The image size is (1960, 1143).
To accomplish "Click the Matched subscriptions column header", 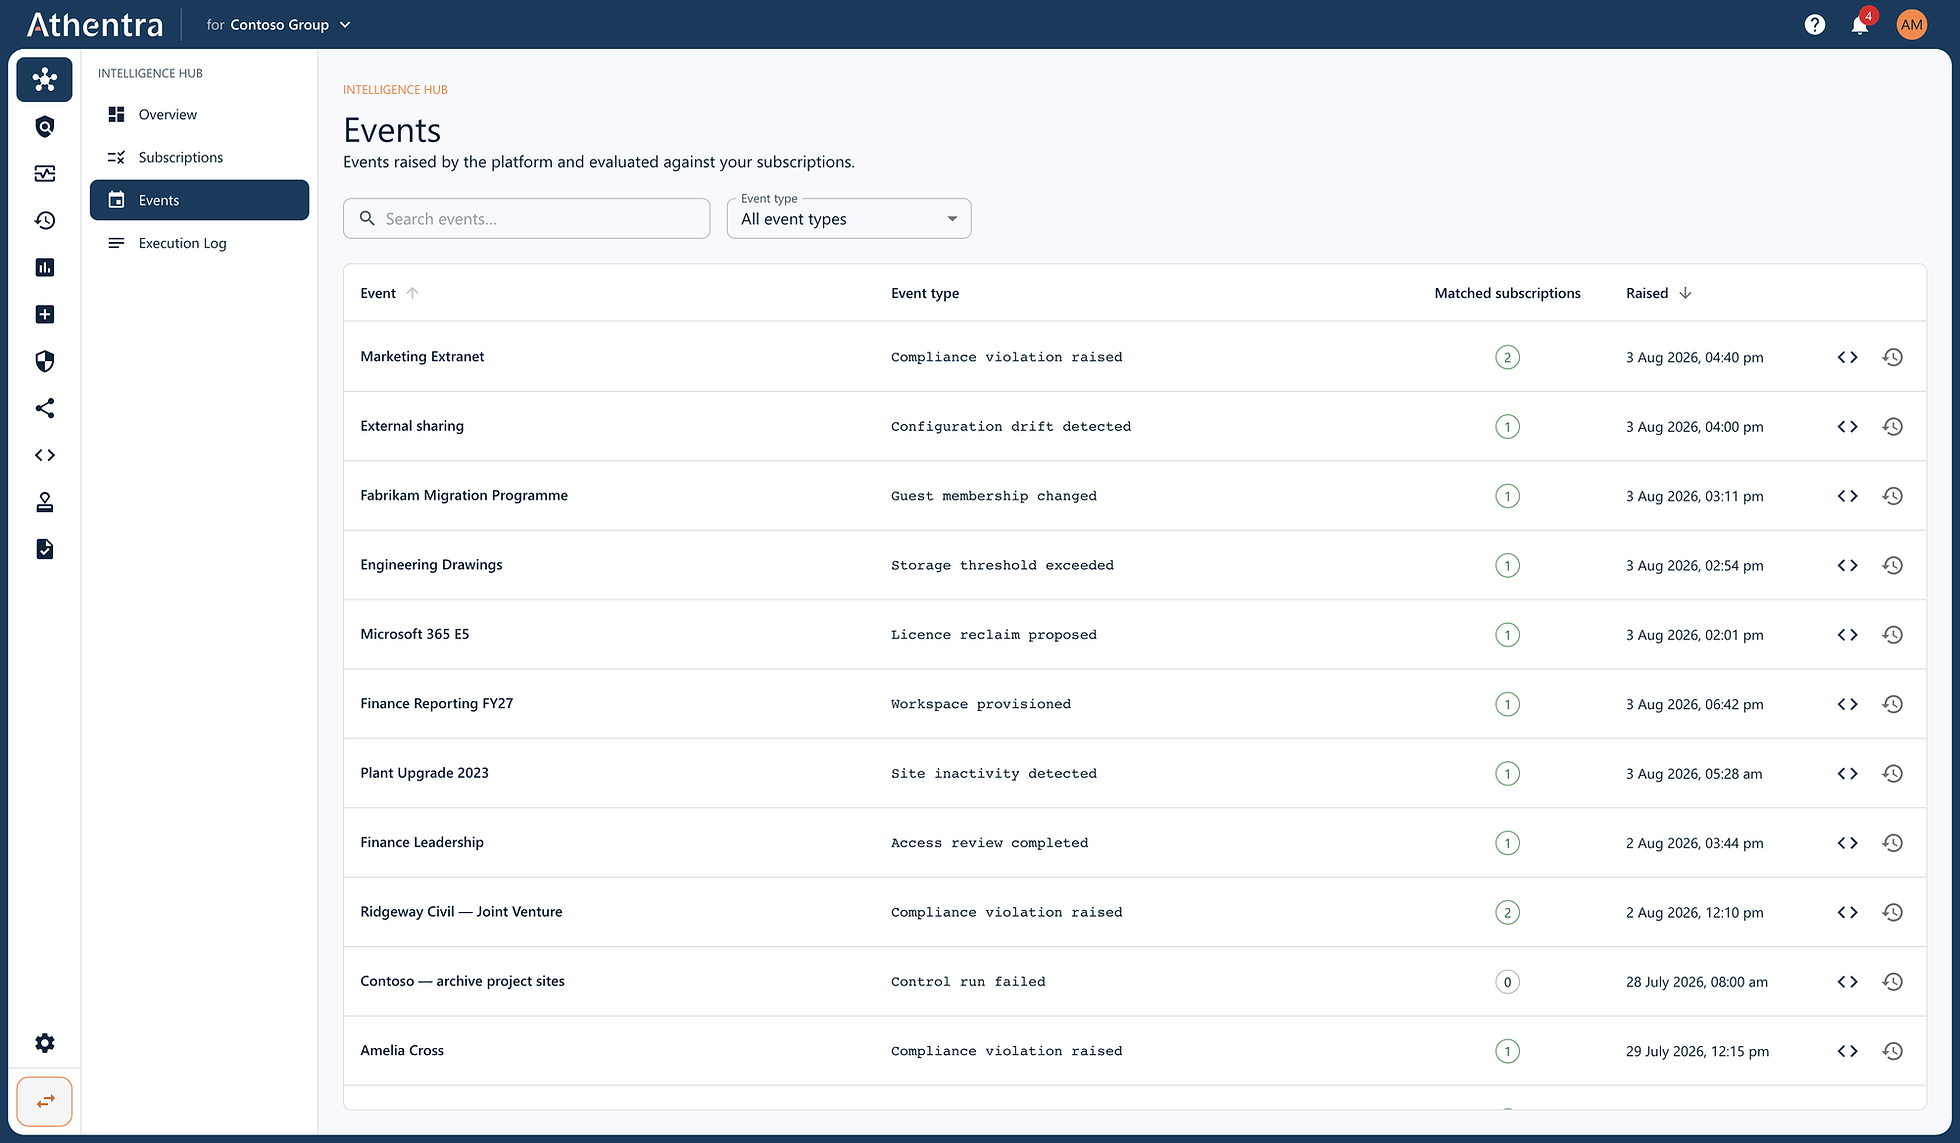I will pyautogui.click(x=1507, y=293).
